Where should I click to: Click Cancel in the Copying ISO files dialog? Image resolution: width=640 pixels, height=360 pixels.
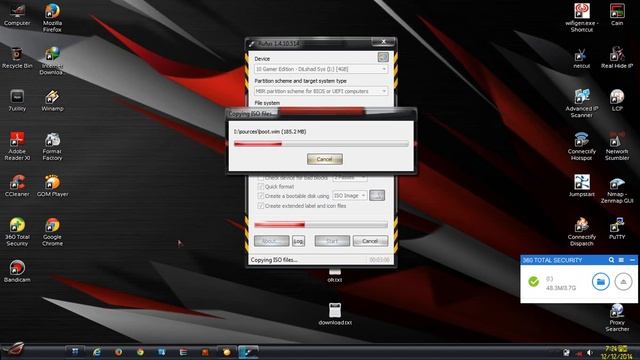324,159
